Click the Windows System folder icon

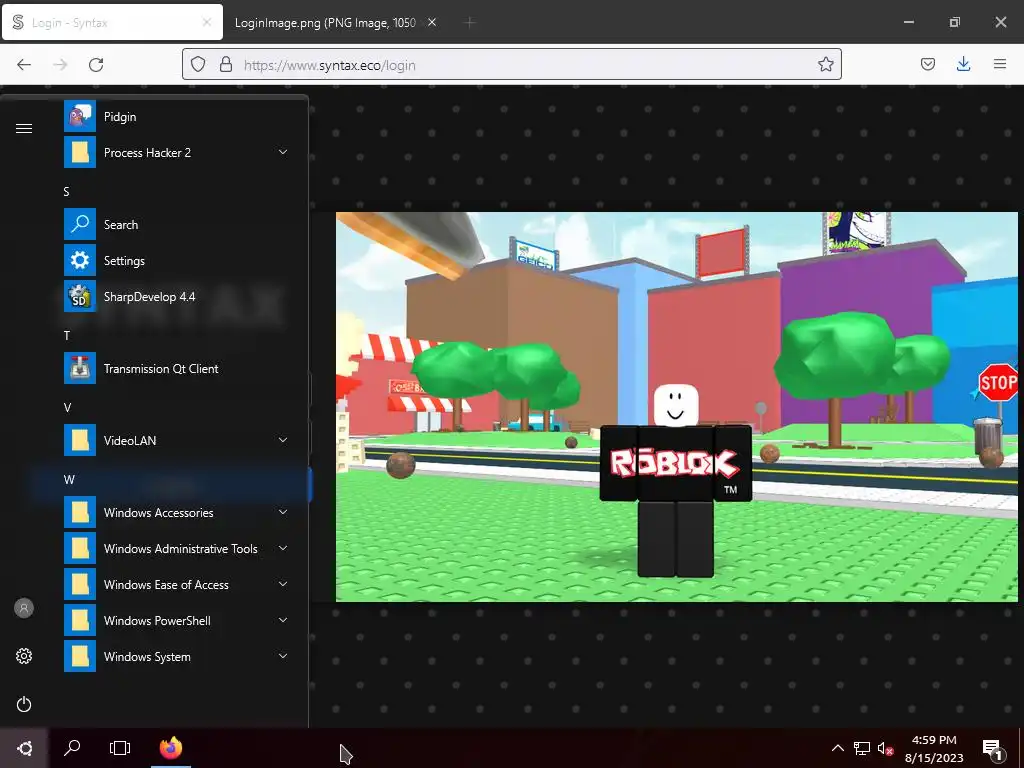tap(80, 656)
